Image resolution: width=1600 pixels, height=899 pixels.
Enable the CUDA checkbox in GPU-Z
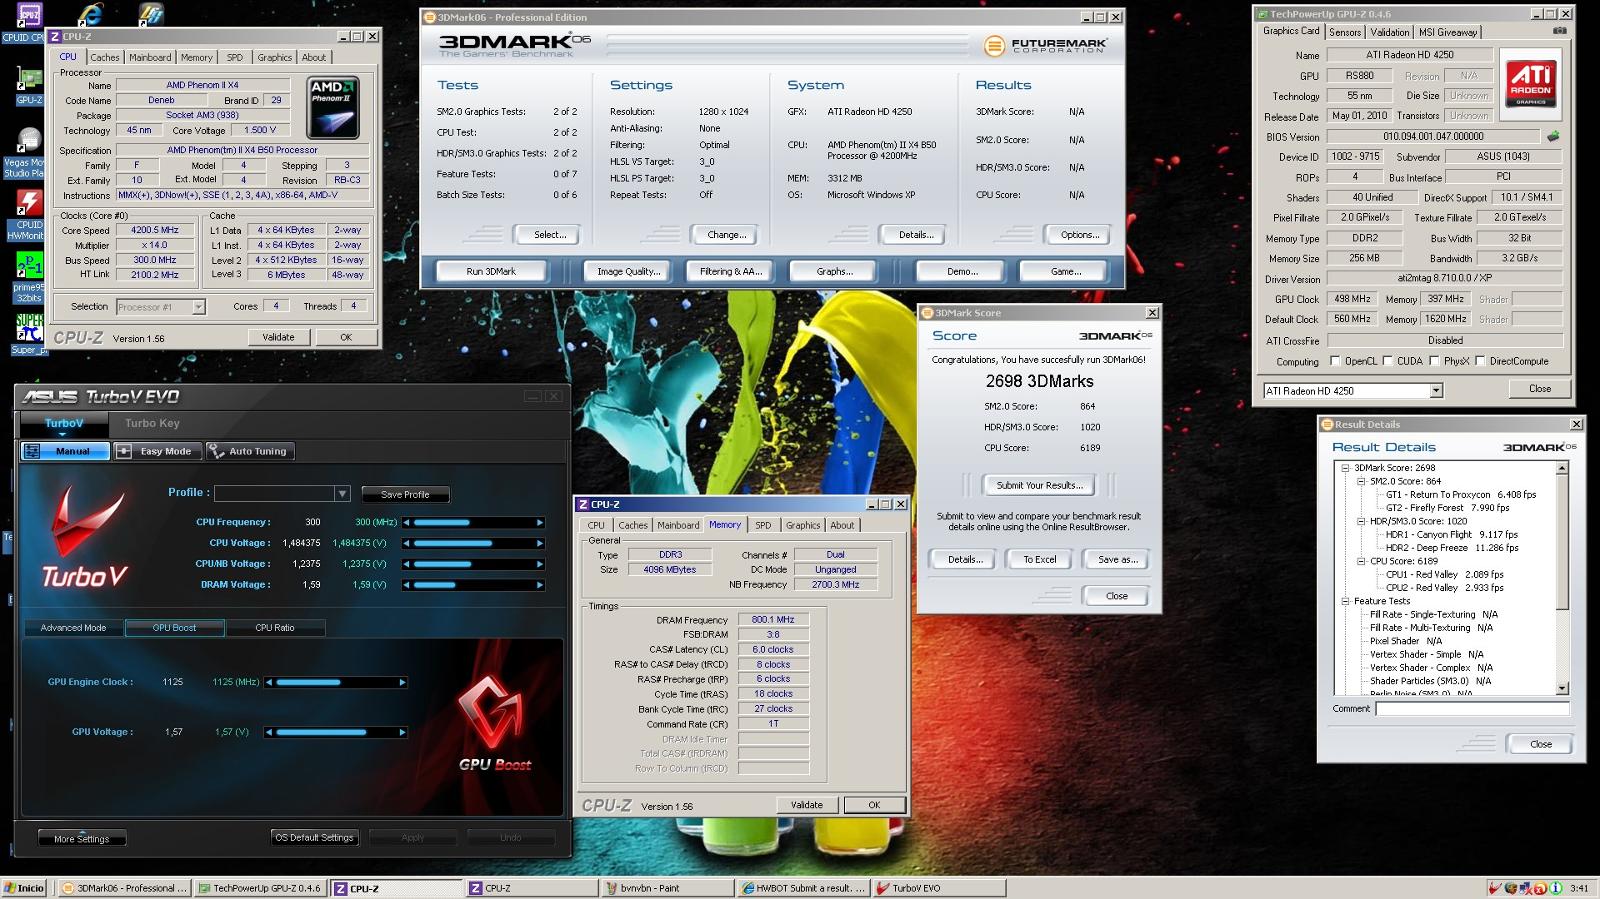pos(1387,361)
